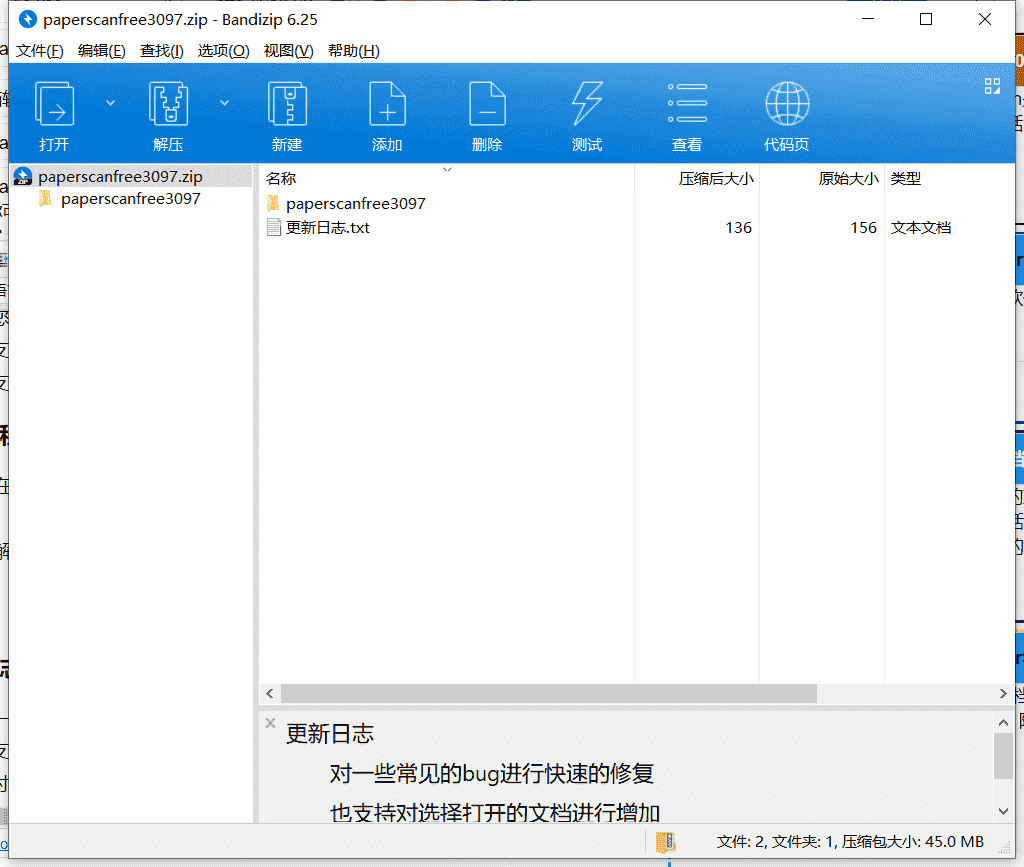The width and height of the screenshot is (1024, 867).
Task: Select paperscanfree3097.zip in tree
Action: tap(120, 177)
